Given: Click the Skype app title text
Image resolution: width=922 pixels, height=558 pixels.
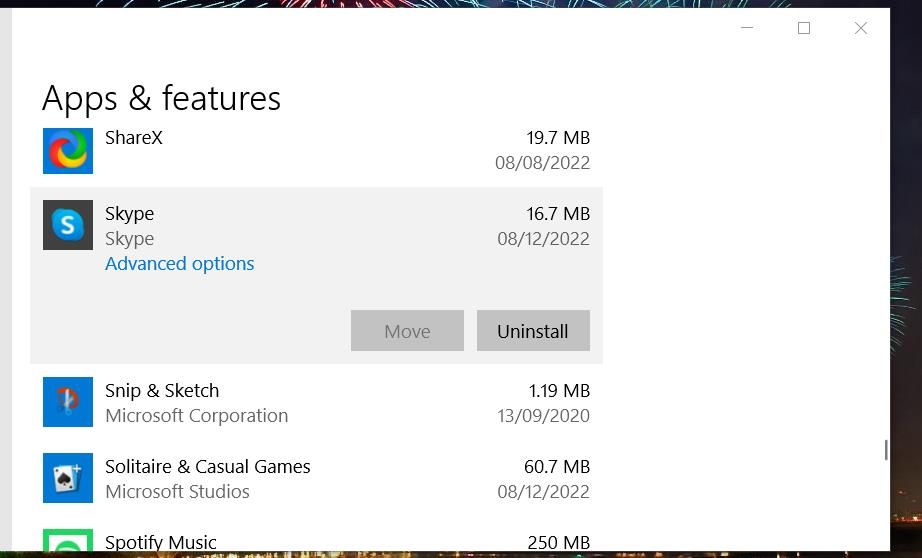Looking at the screenshot, I should [129, 213].
